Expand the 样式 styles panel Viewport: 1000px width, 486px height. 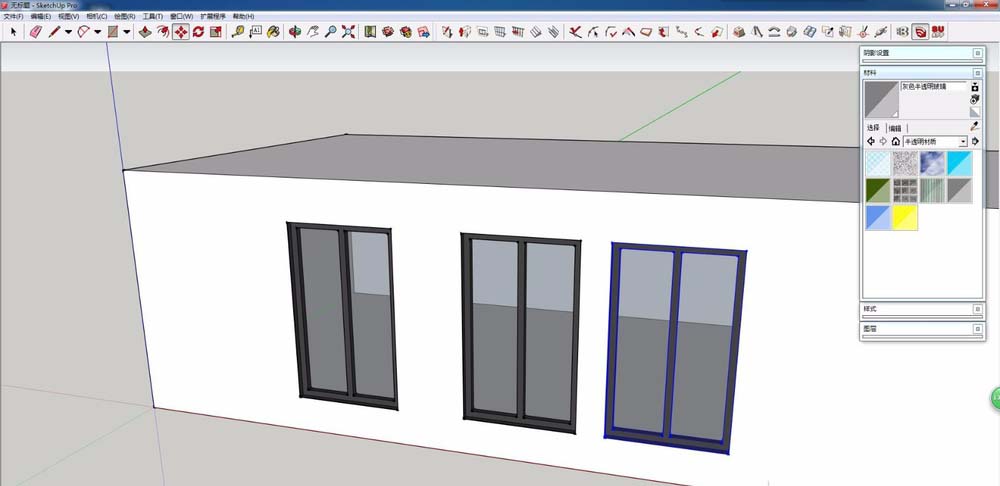pos(978,309)
